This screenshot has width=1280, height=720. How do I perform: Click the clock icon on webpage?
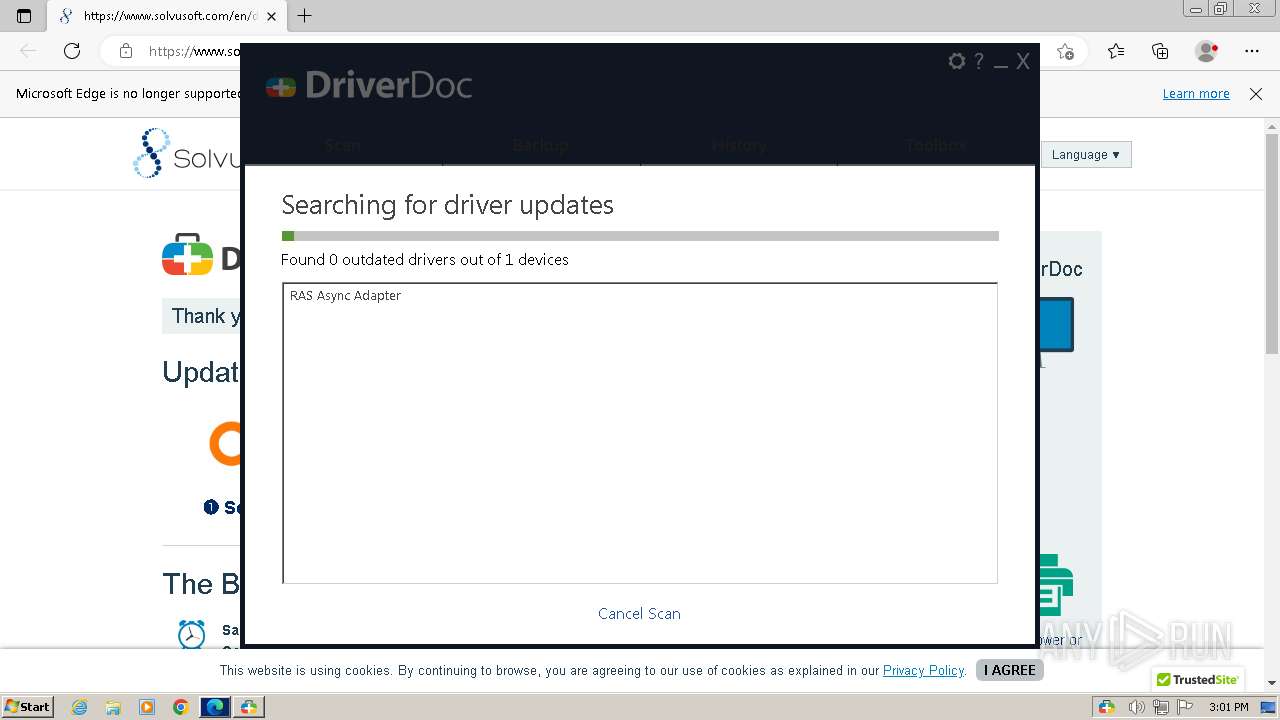pos(191,635)
